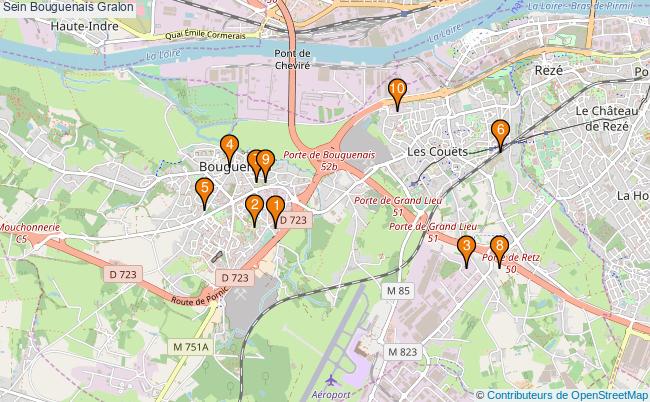Click the M 751A road shield
The image size is (650, 402).
pos(191,346)
